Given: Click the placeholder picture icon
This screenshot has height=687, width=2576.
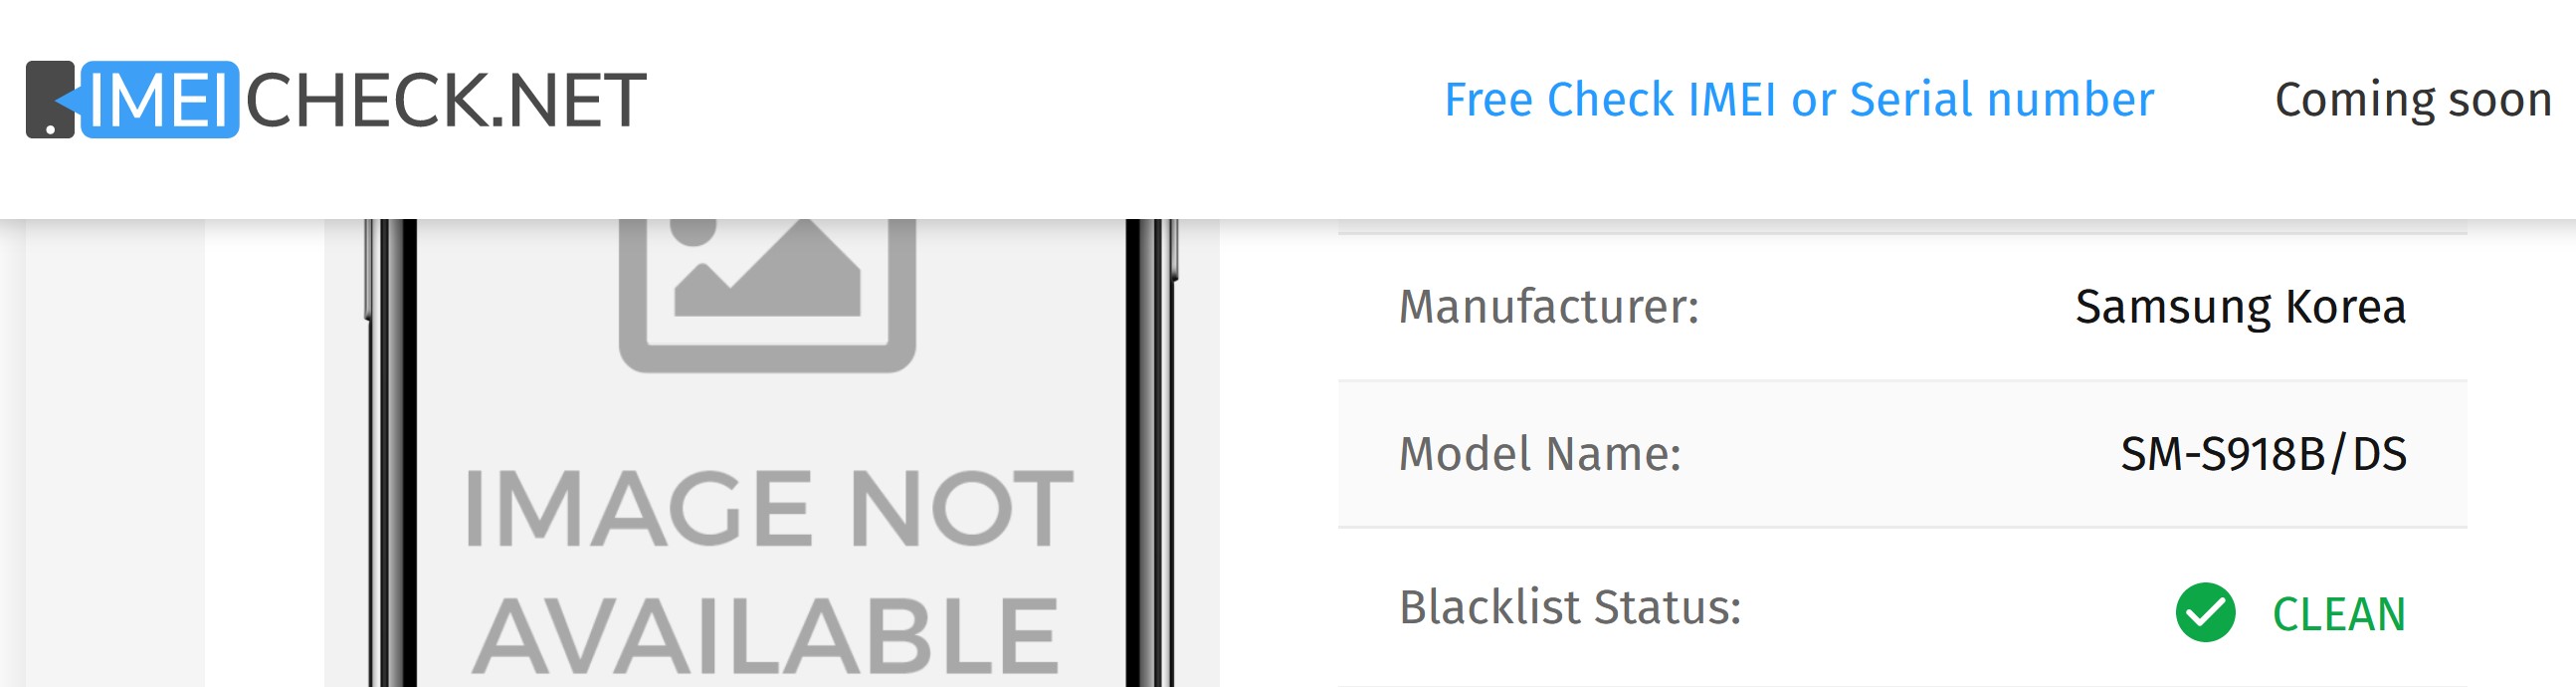Looking at the screenshot, I should tap(767, 295).
